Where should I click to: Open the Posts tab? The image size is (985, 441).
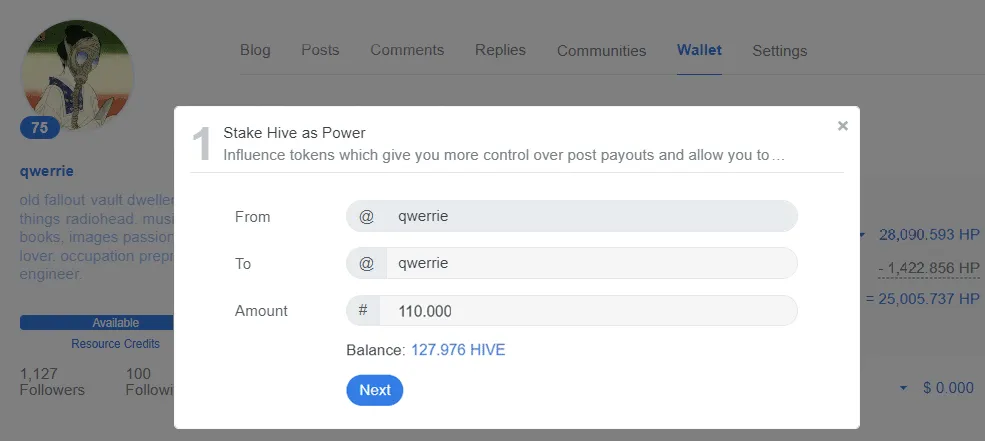320,50
